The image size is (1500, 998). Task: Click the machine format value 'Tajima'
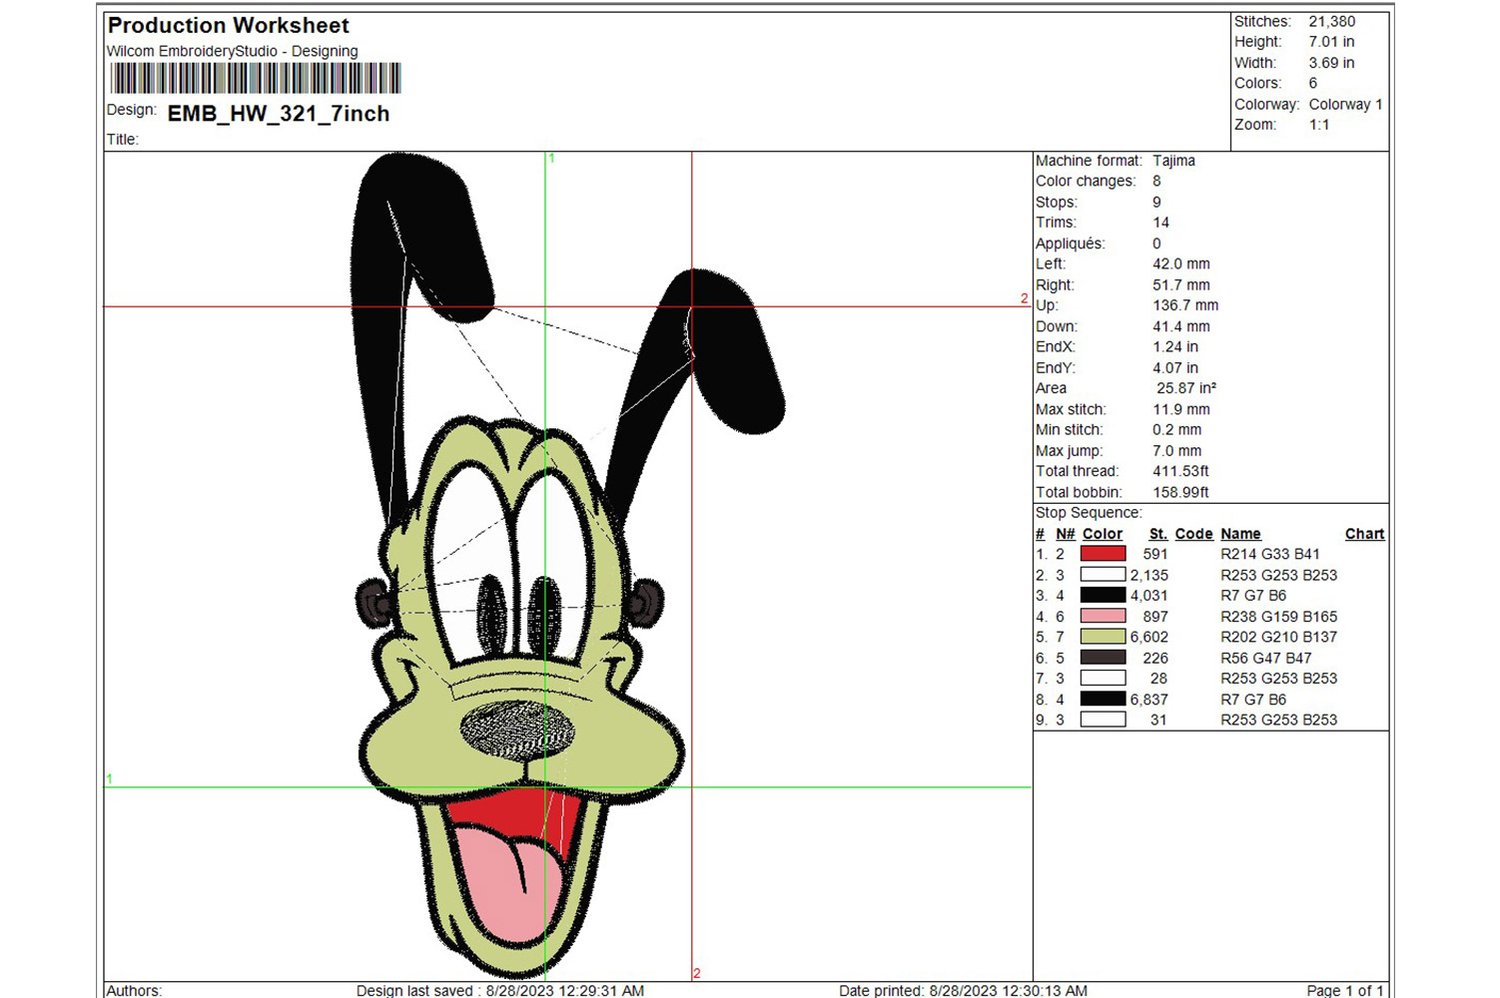1174,160
